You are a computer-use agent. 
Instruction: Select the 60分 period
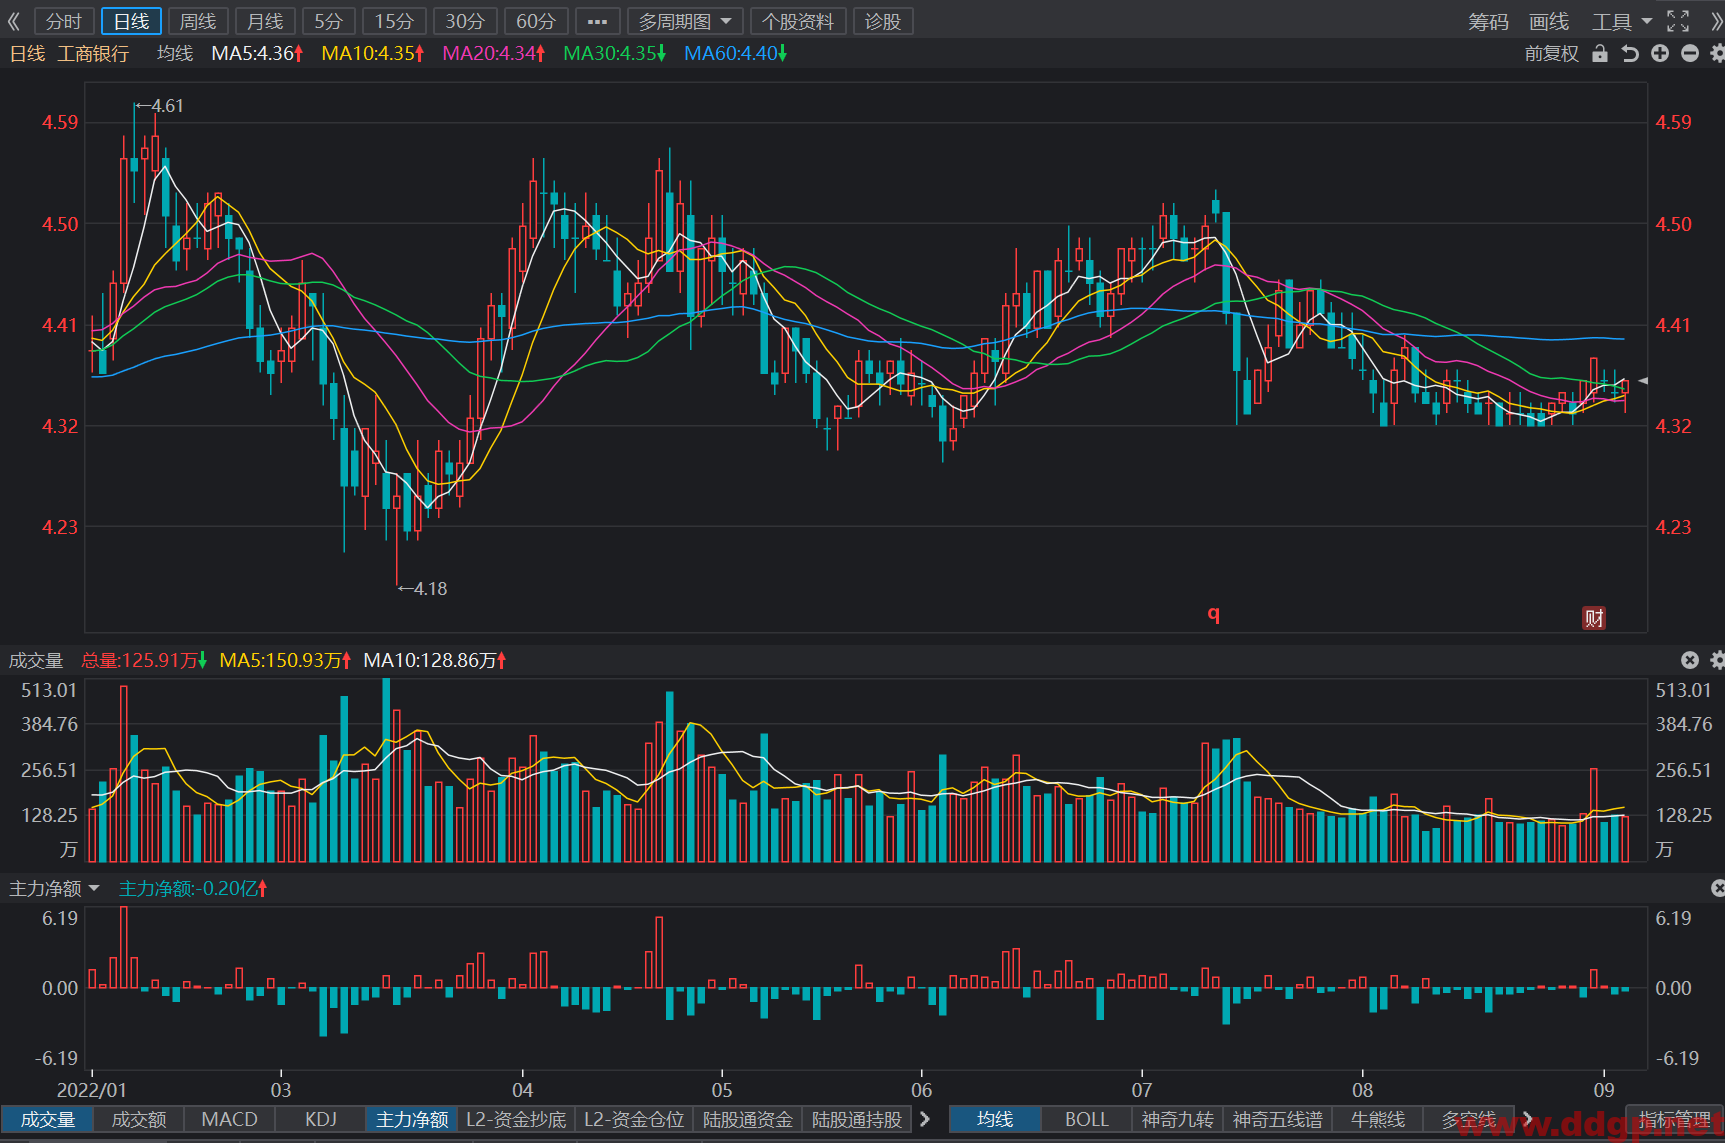tap(536, 21)
